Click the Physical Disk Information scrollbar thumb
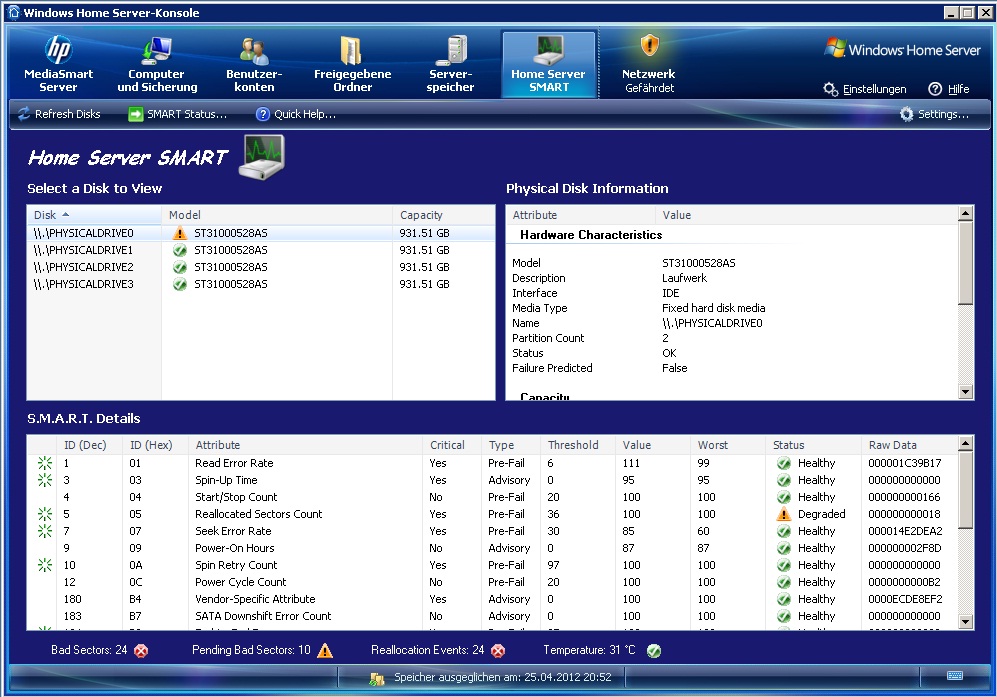 [x=965, y=263]
